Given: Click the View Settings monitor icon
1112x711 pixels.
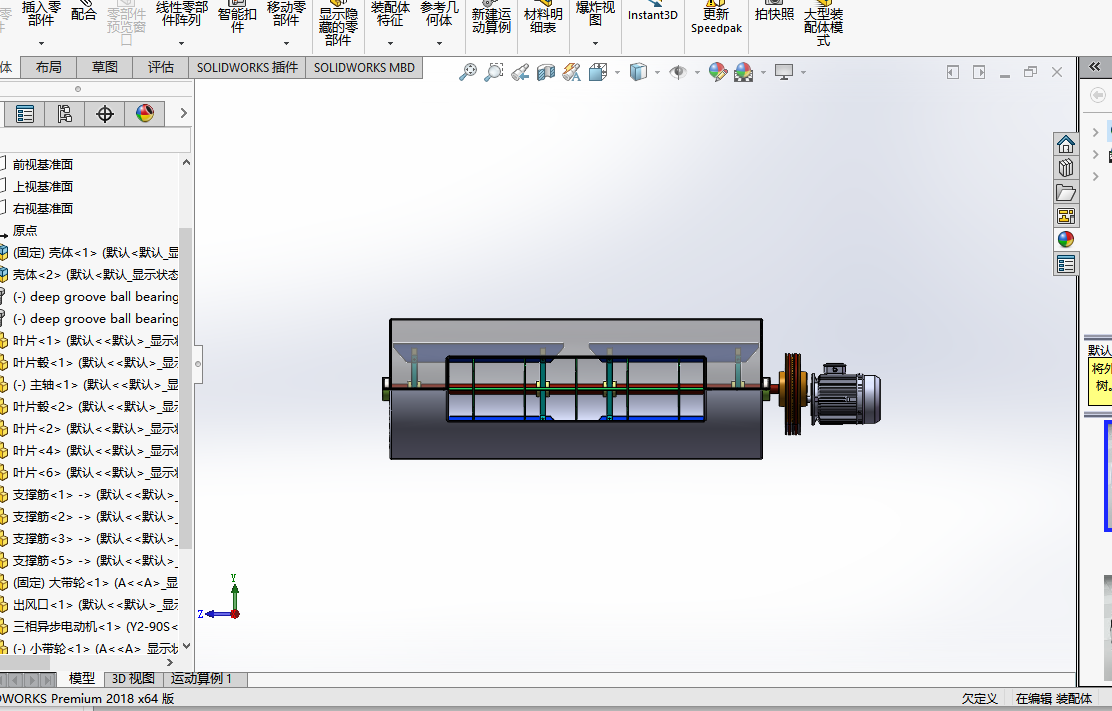Looking at the screenshot, I should tap(784, 72).
